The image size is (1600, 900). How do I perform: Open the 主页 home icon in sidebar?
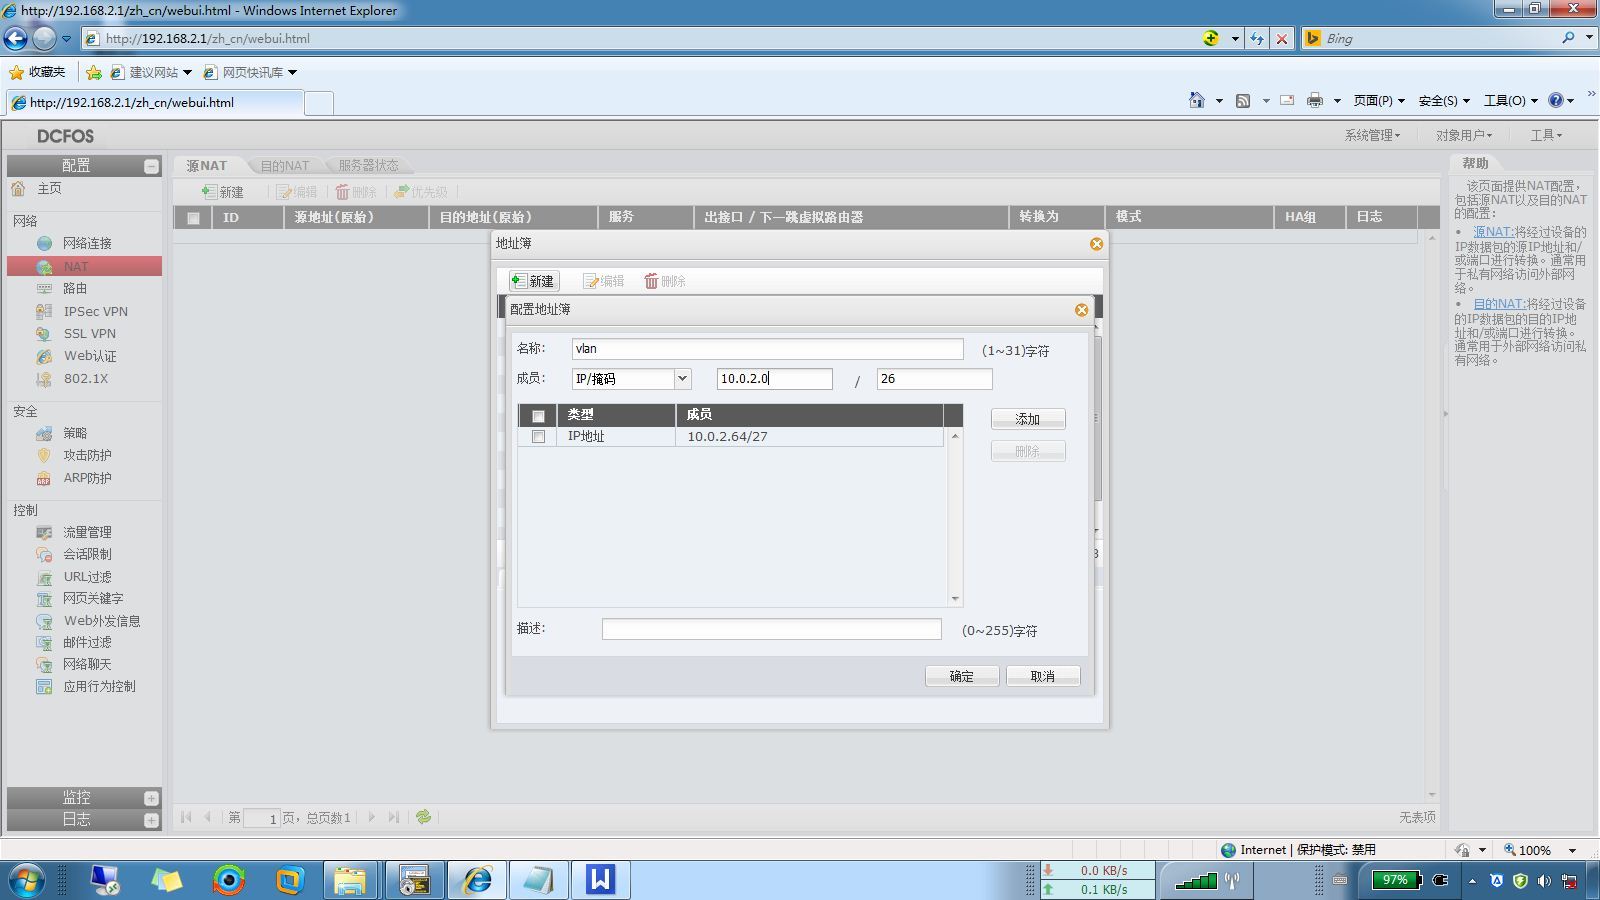(x=18, y=188)
